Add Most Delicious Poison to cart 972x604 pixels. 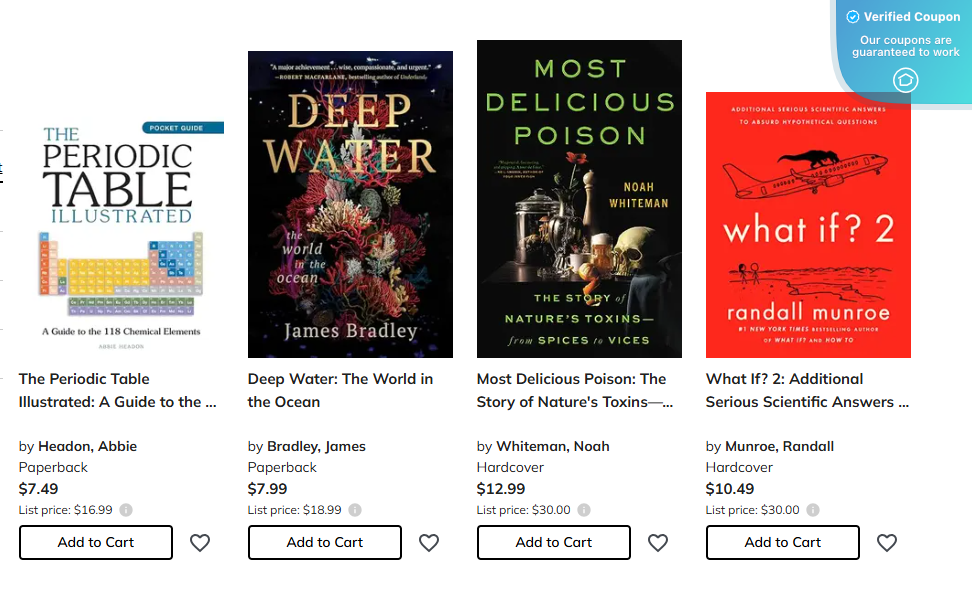point(553,542)
